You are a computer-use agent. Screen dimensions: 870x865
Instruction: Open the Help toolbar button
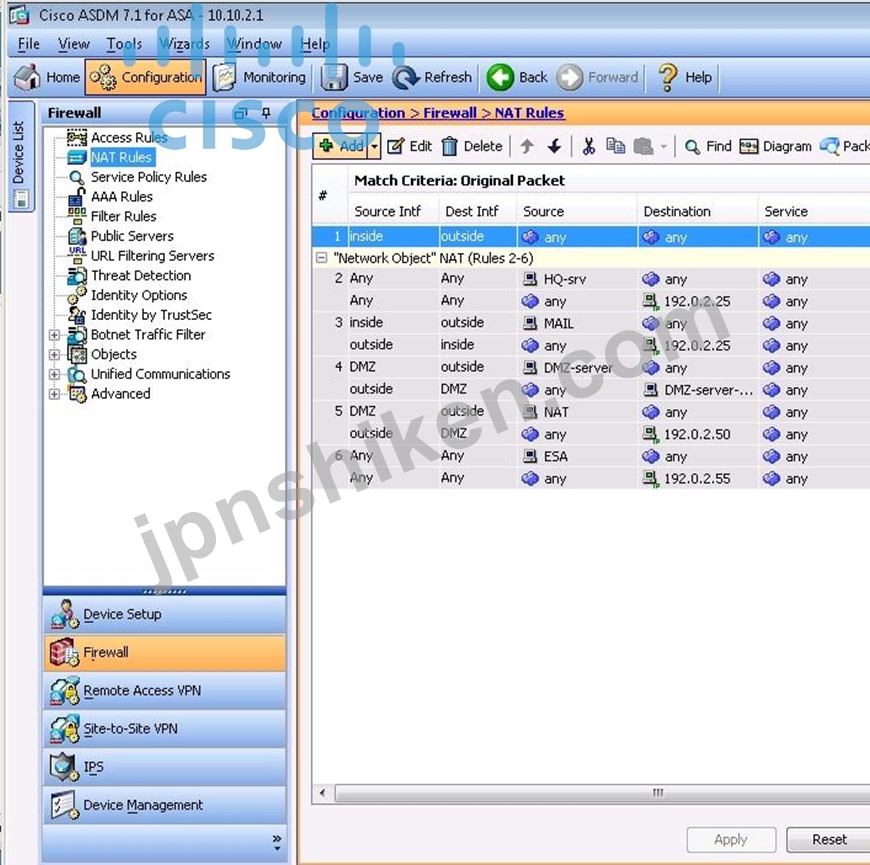pos(684,77)
